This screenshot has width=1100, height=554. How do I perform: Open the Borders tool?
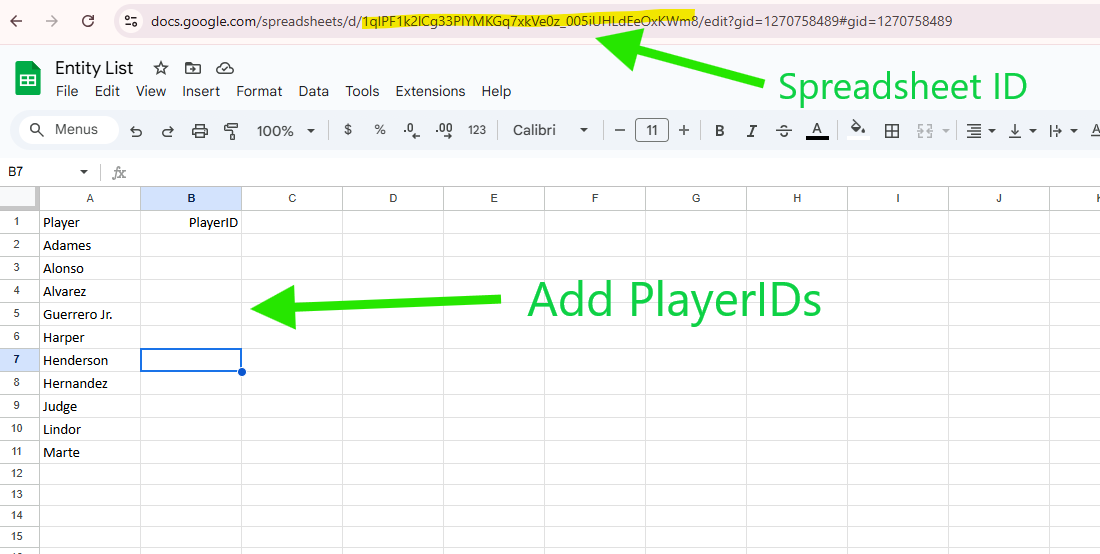[x=892, y=131]
